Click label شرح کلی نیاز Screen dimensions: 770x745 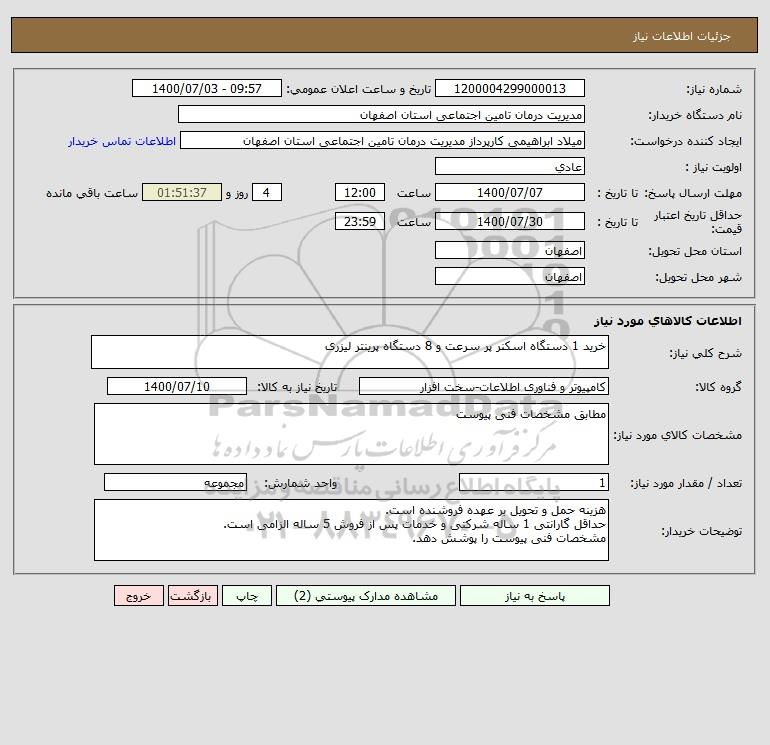click(706, 353)
